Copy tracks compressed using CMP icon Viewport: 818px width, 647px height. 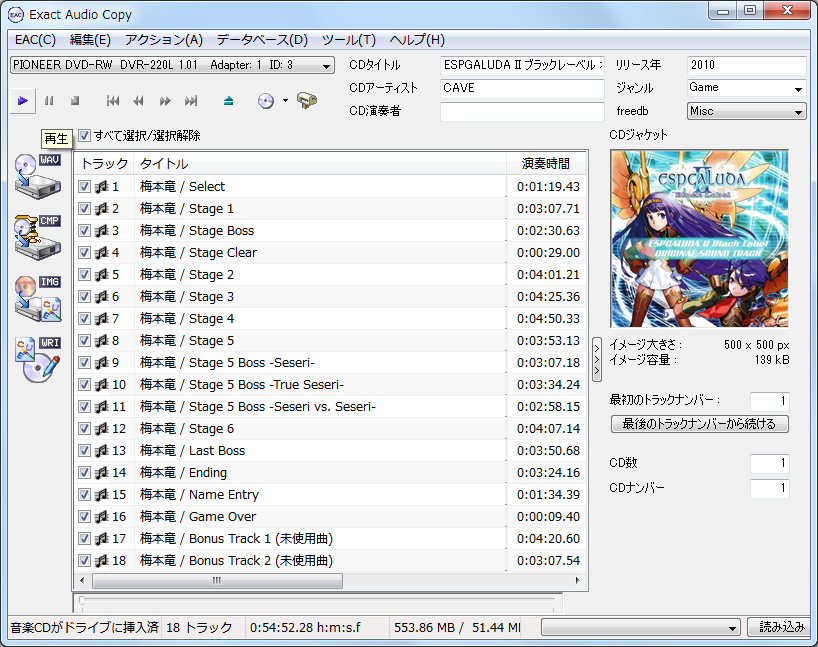(x=38, y=237)
